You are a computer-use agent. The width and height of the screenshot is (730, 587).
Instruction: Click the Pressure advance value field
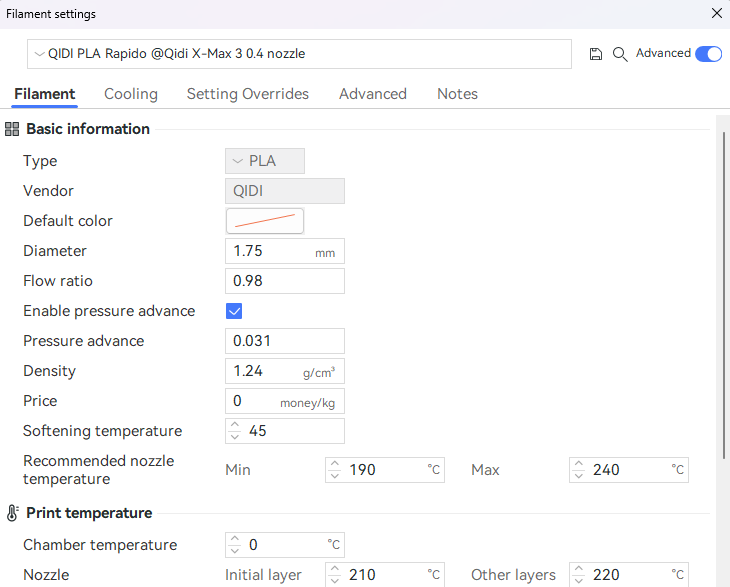tap(285, 341)
